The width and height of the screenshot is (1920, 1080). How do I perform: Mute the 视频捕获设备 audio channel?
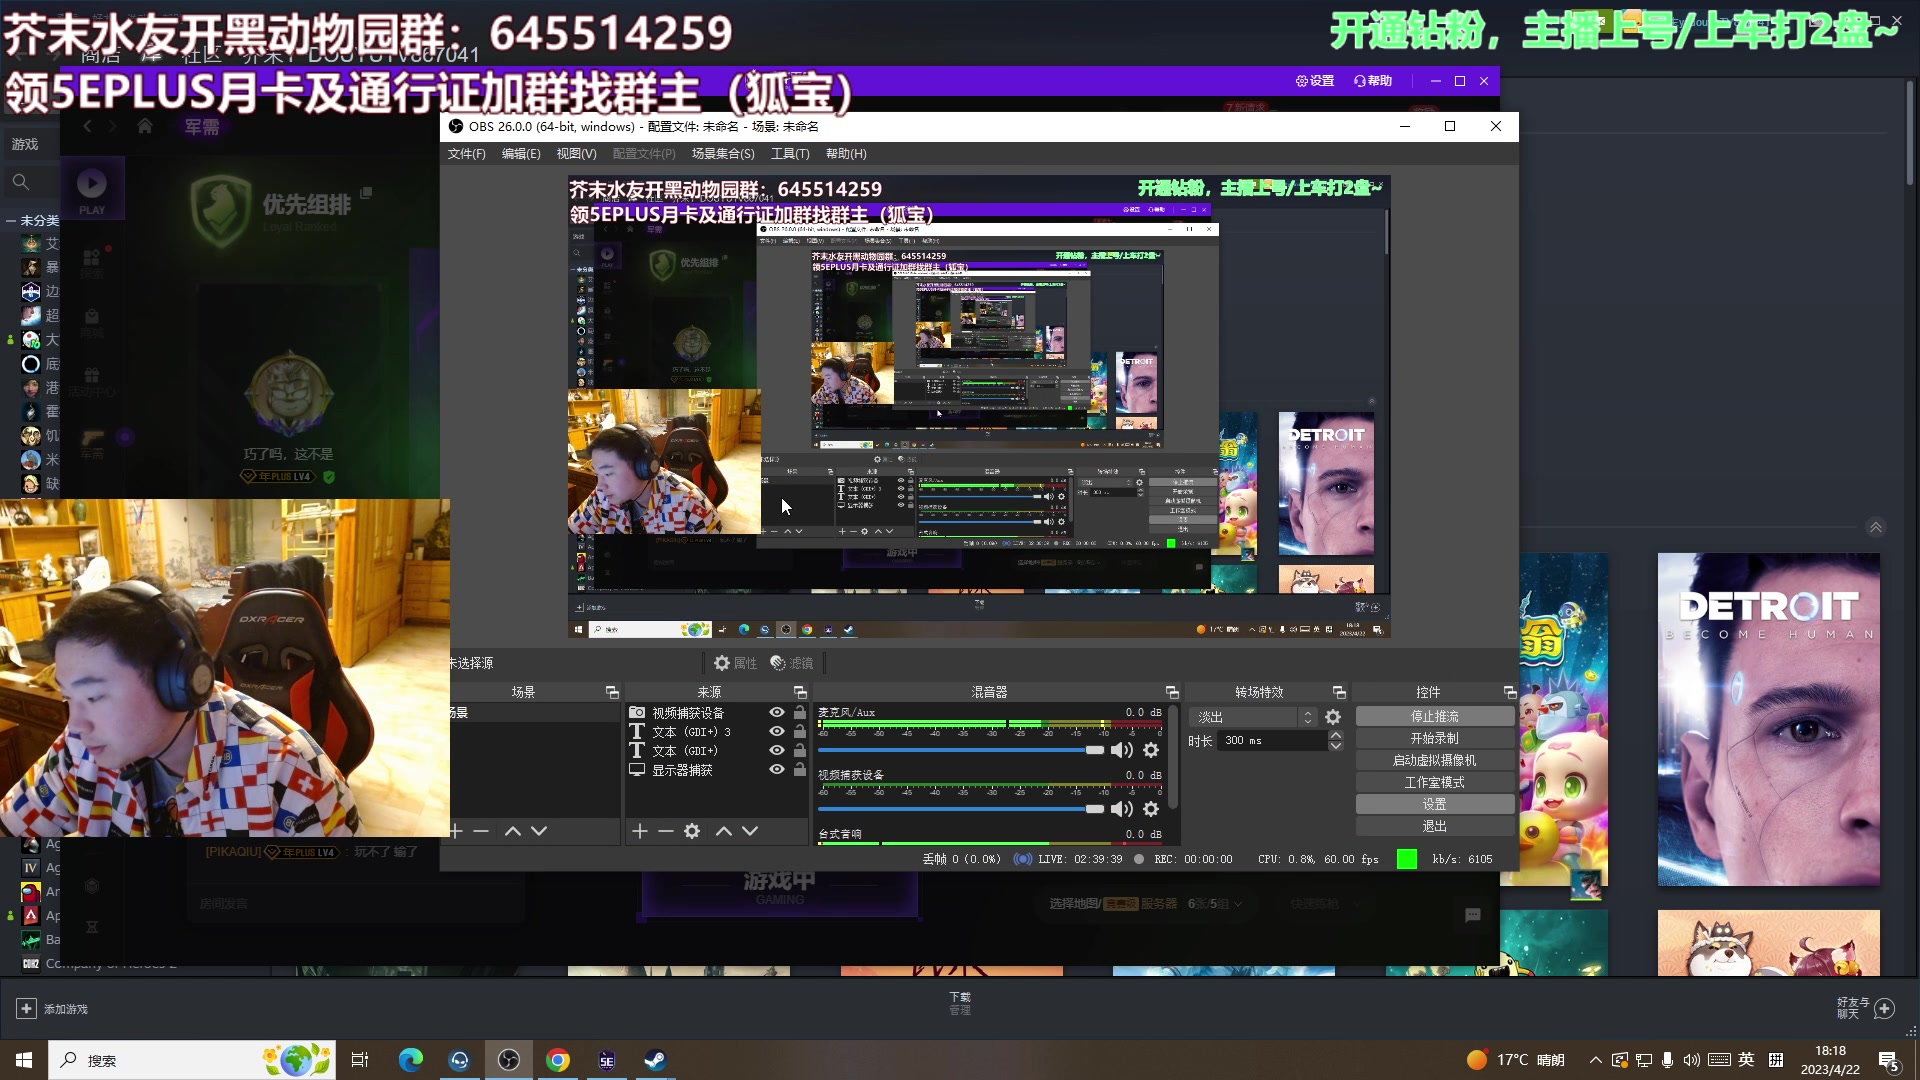(1122, 809)
